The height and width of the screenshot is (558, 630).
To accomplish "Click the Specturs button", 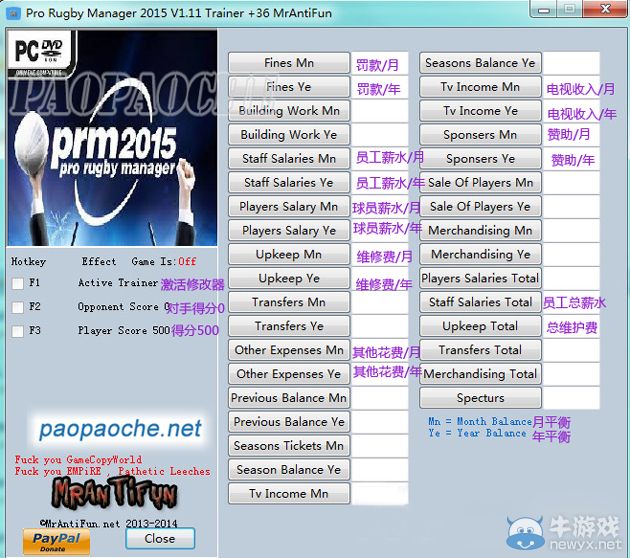I will [x=480, y=398].
